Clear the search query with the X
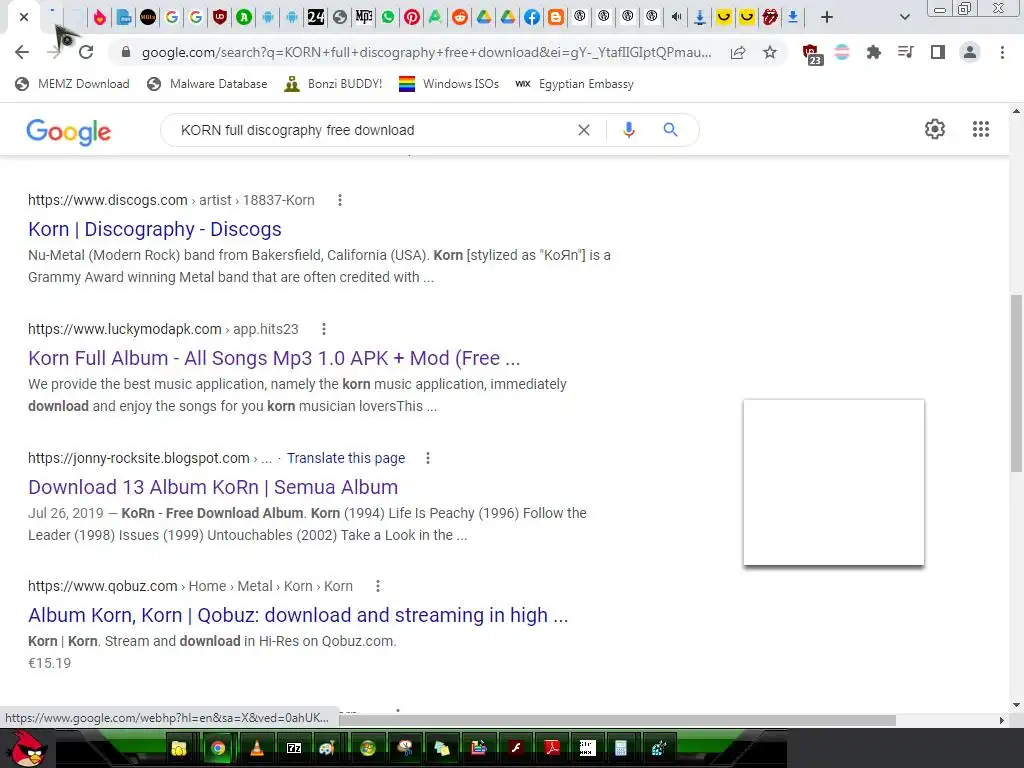Screen dimensions: 1024x768 [x=584, y=130]
